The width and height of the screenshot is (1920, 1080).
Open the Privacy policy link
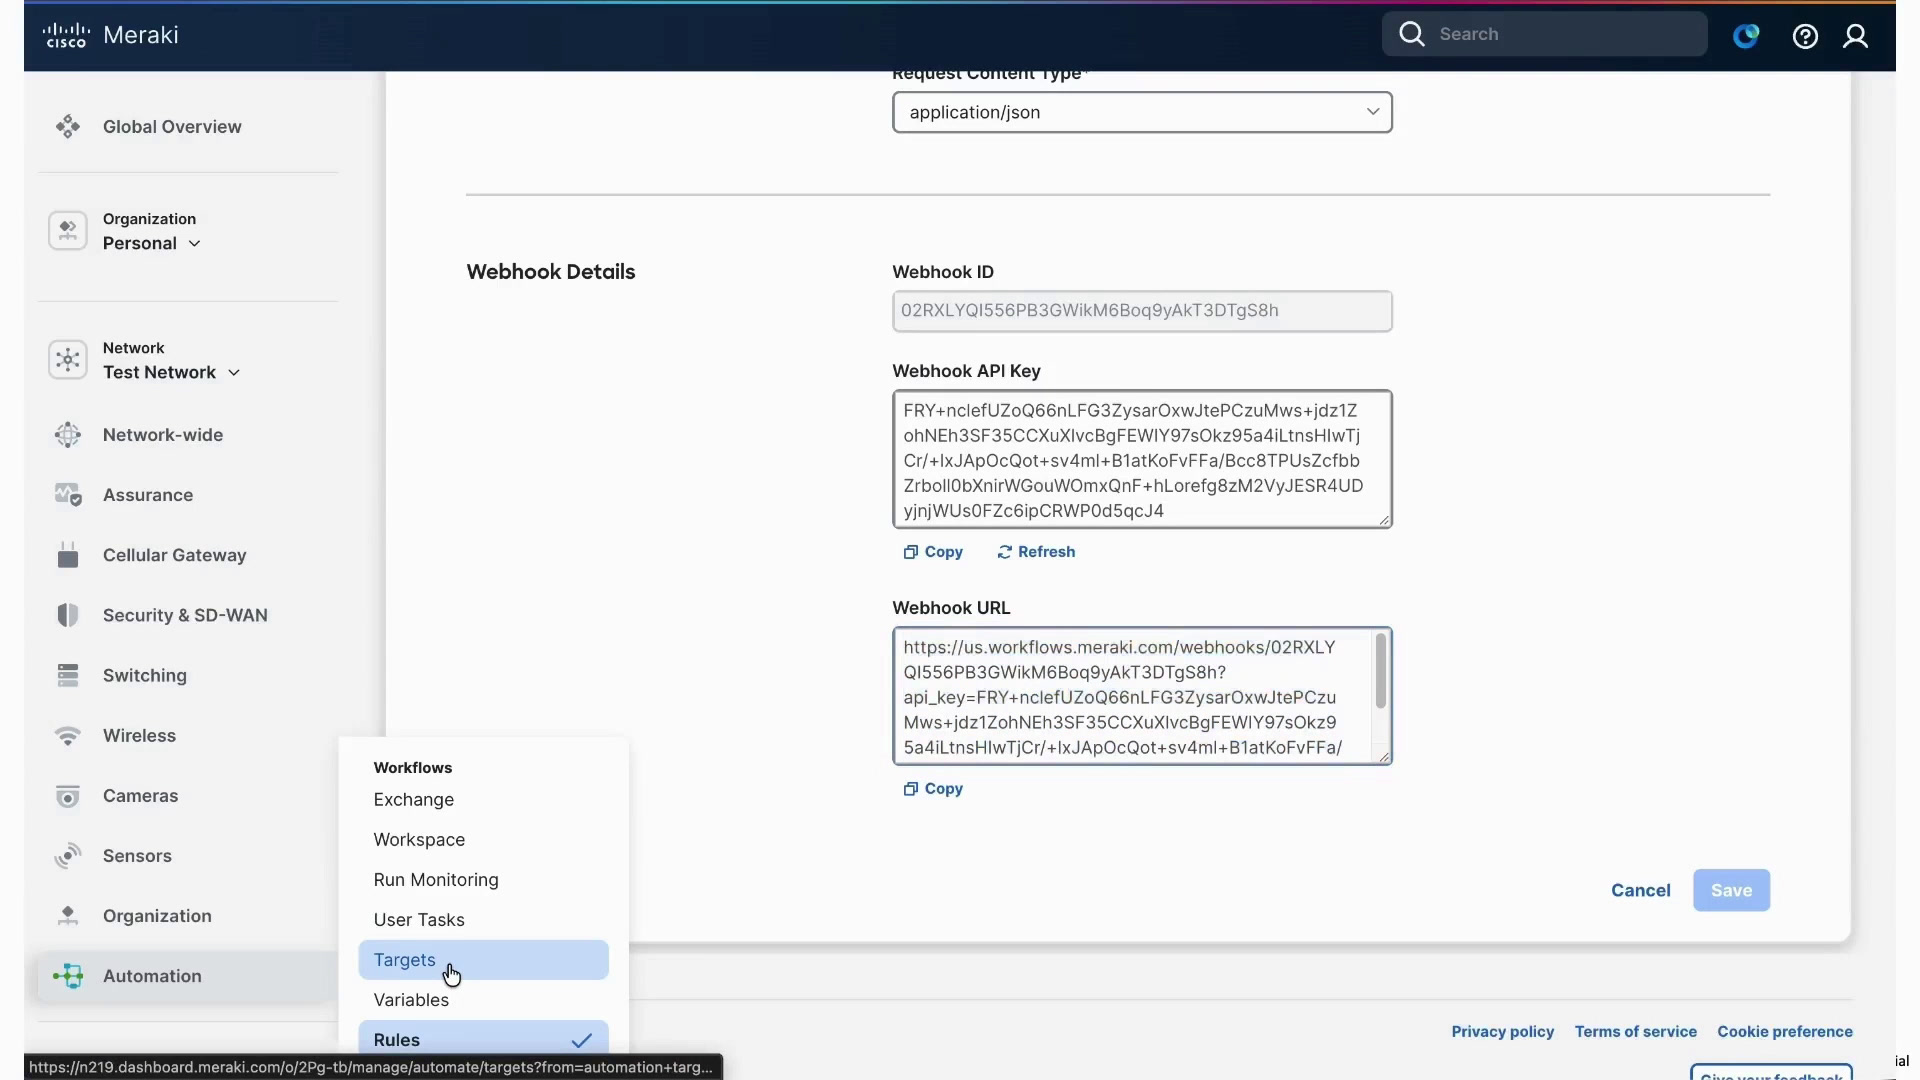[1502, 1032]
